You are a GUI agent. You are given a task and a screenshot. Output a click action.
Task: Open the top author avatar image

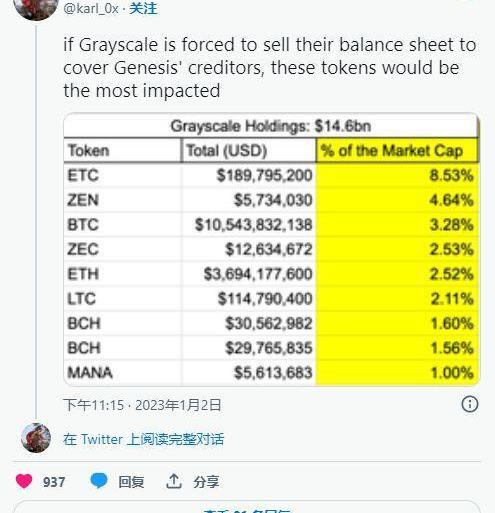click(x=36, y=7)
